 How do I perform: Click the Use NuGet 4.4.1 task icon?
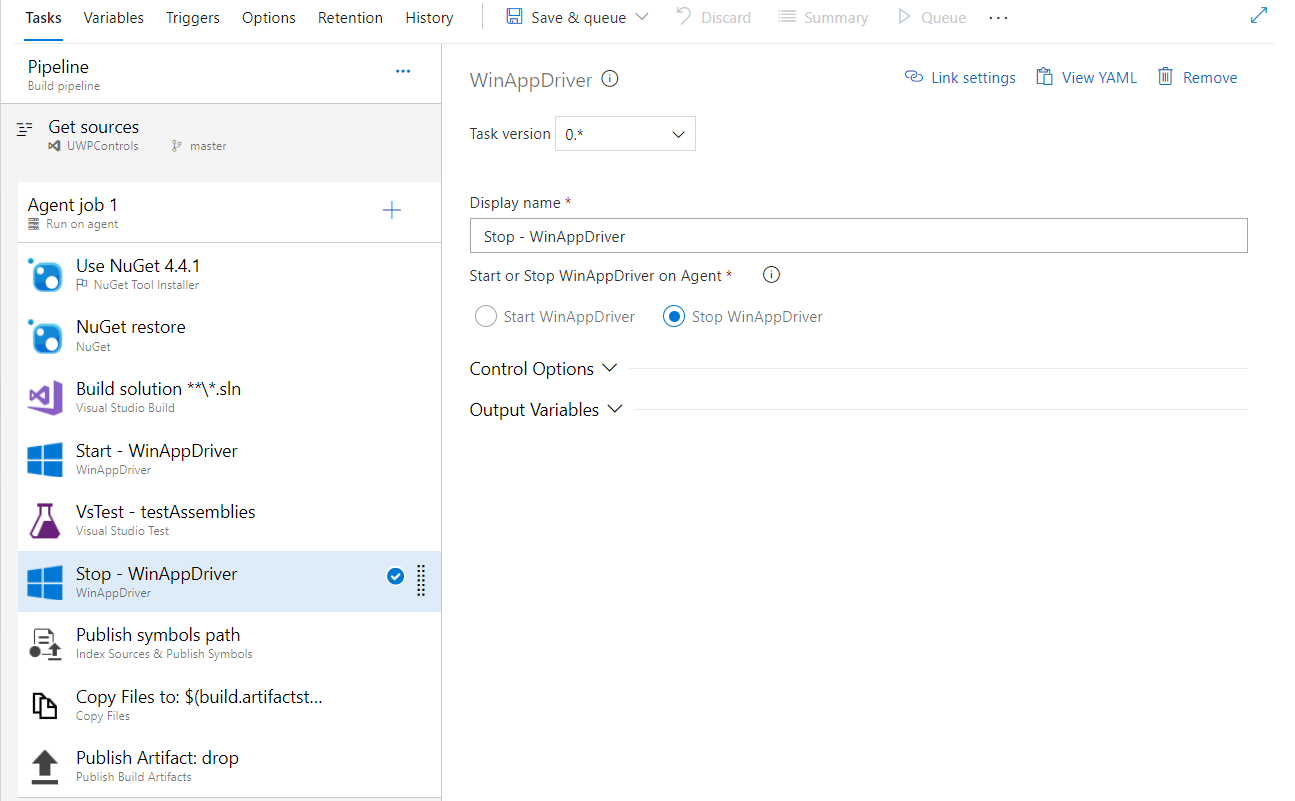[x=45, y=275]
